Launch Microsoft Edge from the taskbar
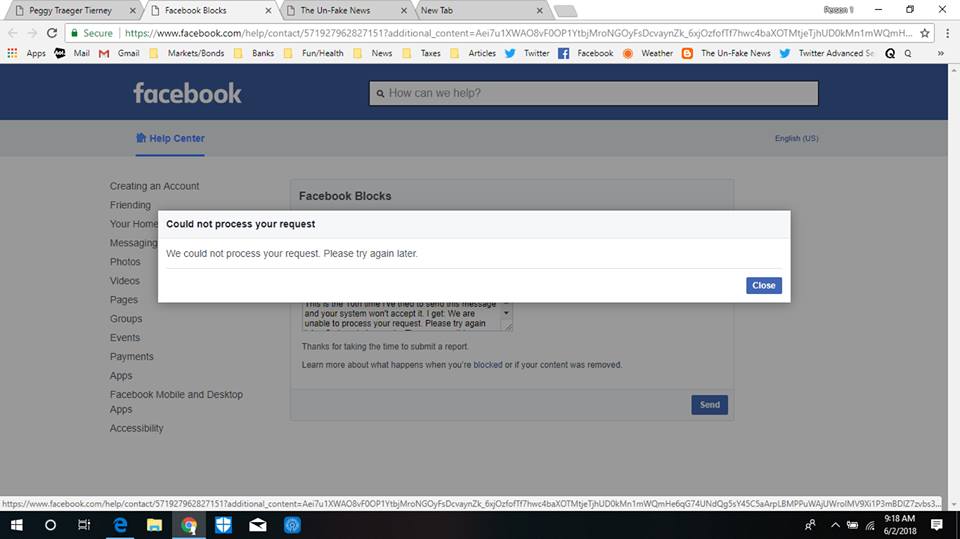The height and width of the screenshot is (539, 960). [120, 525]
